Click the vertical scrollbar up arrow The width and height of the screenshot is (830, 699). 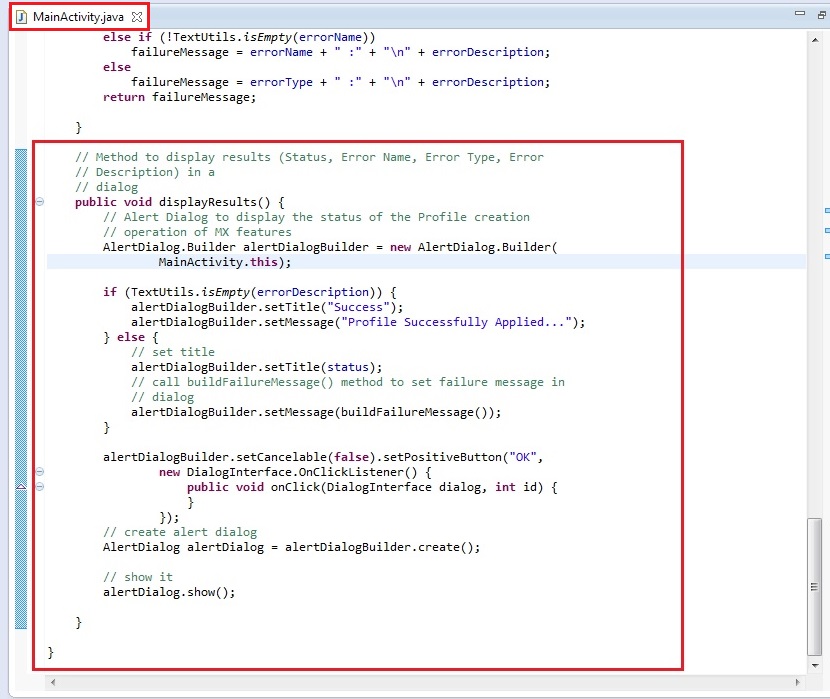tap(816, 38)
